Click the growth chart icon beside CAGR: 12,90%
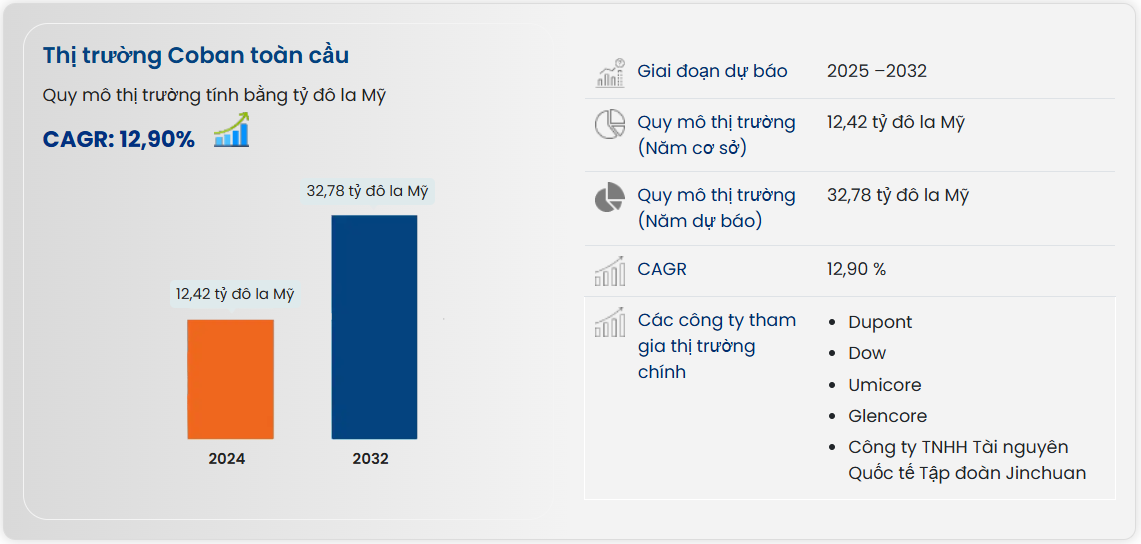This screenshot has height=544, width=1141. click(231, 131)
